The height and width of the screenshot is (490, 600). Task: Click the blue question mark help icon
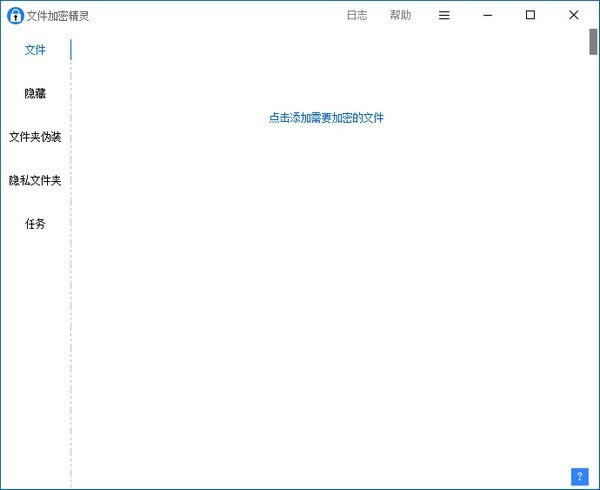point(579,476)
